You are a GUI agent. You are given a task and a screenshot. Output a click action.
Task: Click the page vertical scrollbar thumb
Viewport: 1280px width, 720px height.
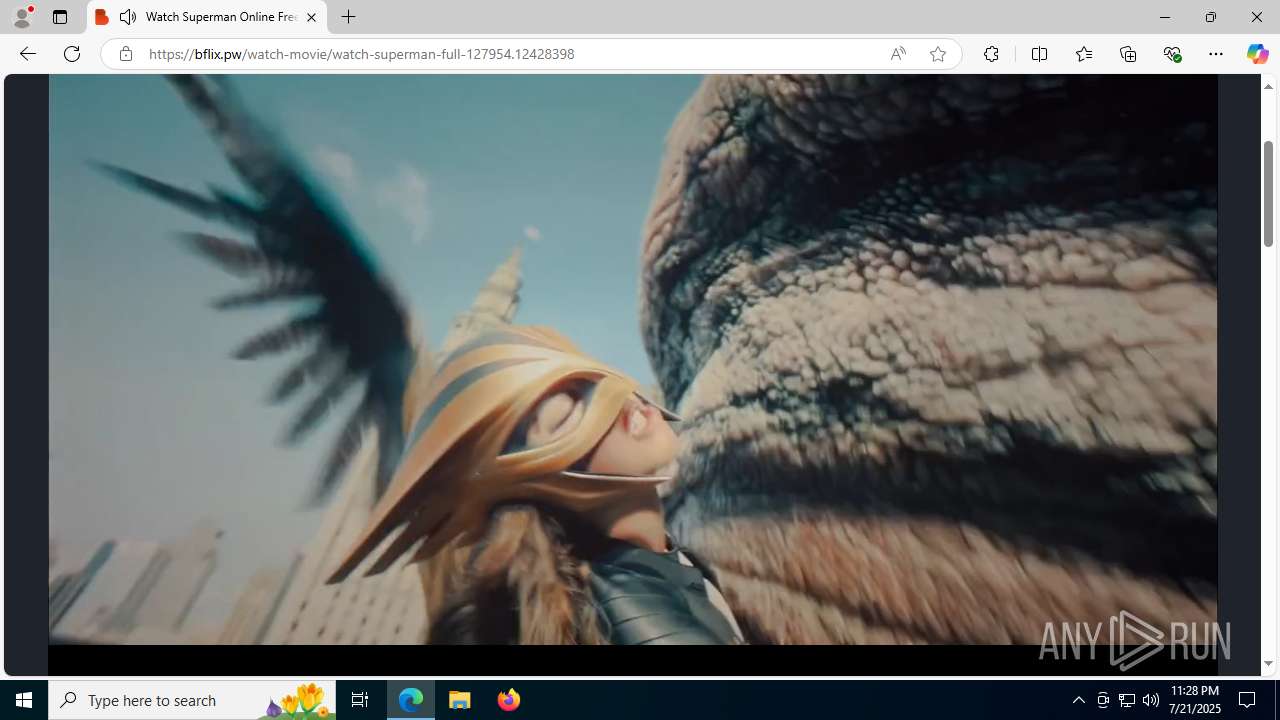click(1268, 194)
